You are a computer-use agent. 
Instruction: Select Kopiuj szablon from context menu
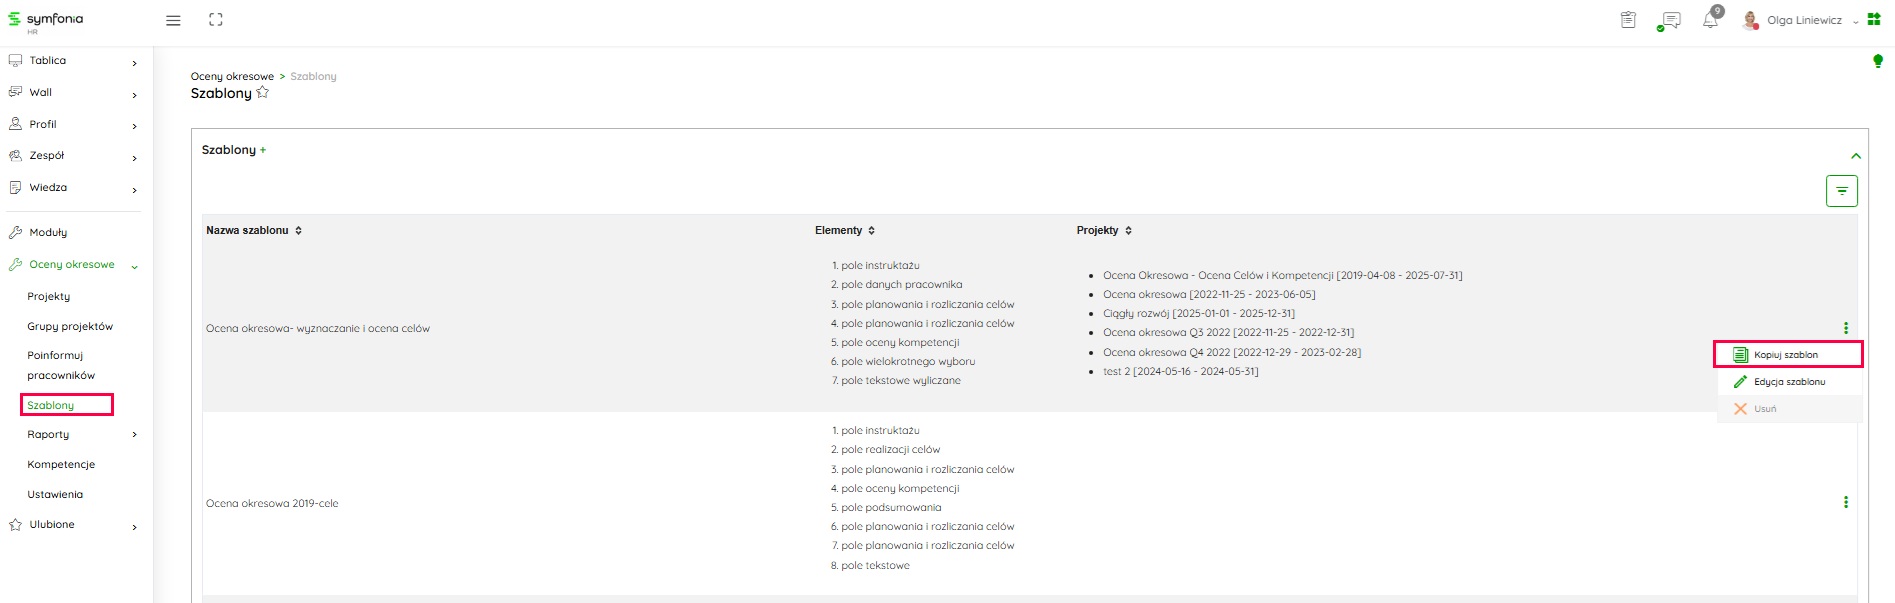[1786, 355]
